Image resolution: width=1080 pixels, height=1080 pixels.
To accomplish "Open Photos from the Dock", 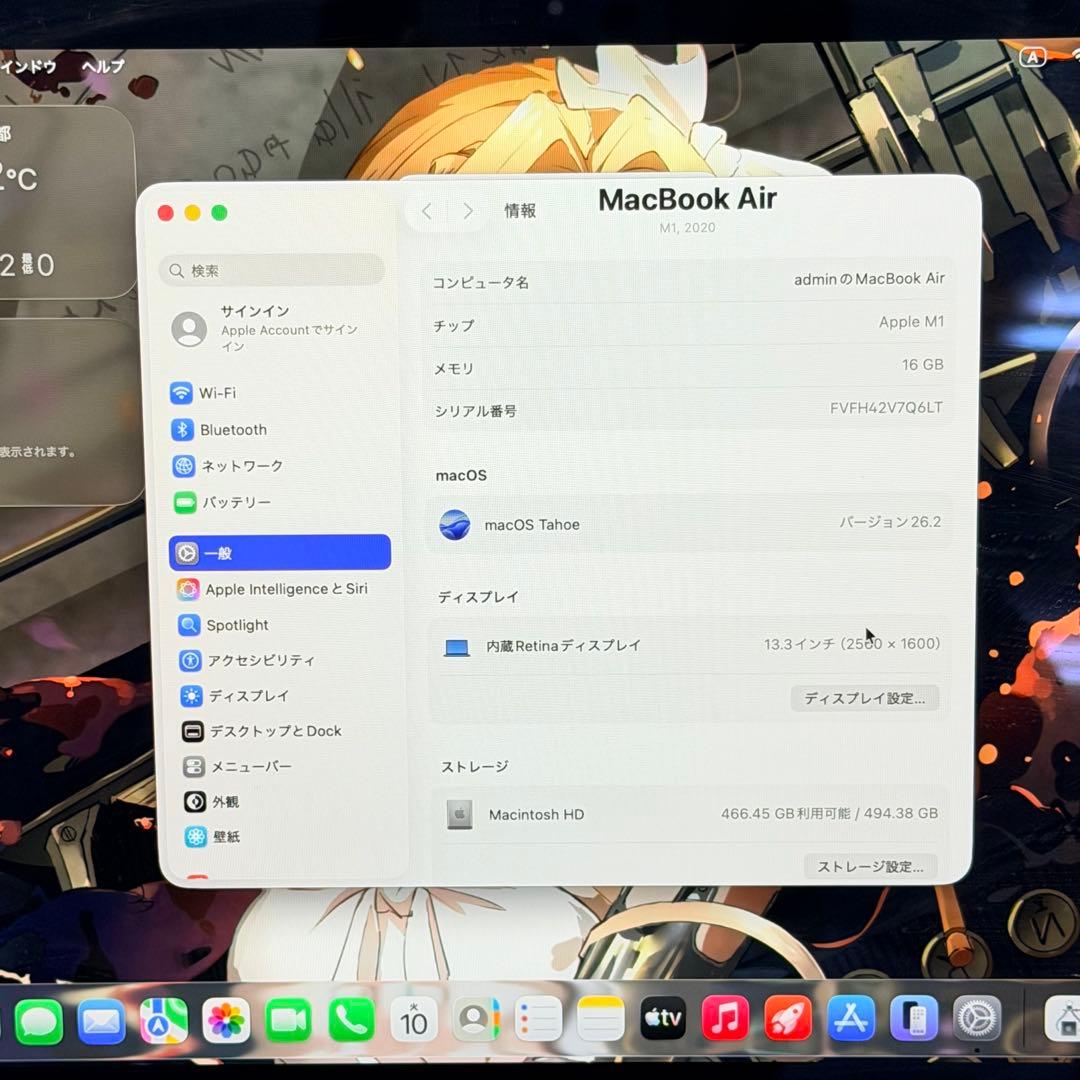I will [226, 1020].
